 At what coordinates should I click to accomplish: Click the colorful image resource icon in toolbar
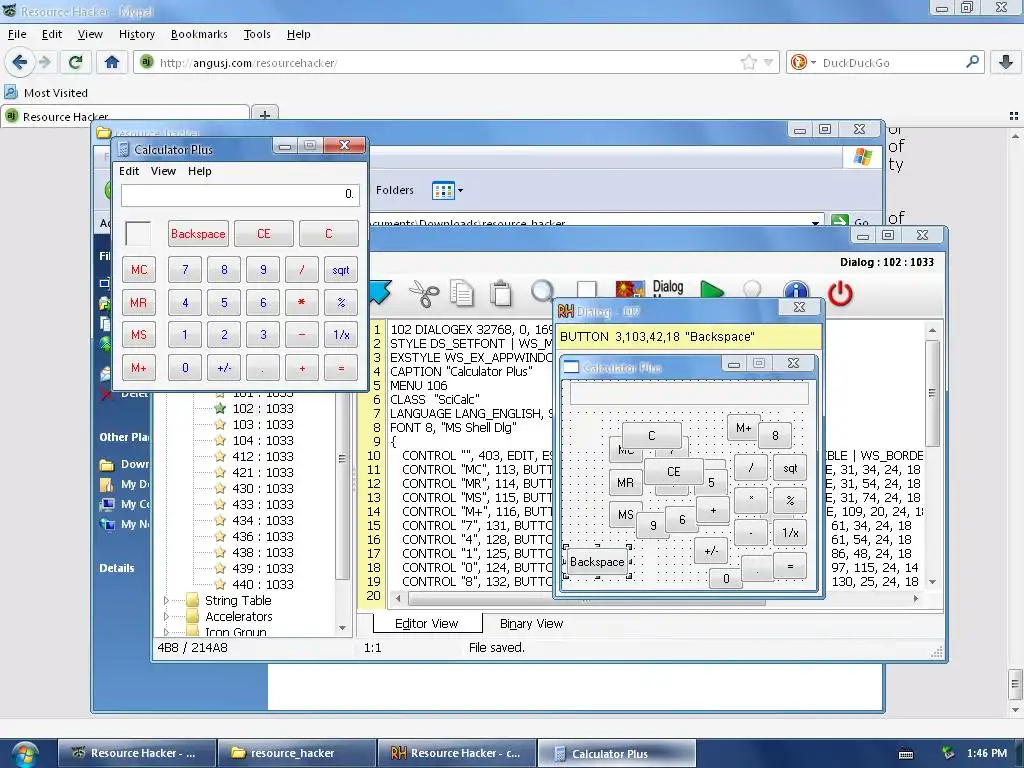(x=630, y=290)
